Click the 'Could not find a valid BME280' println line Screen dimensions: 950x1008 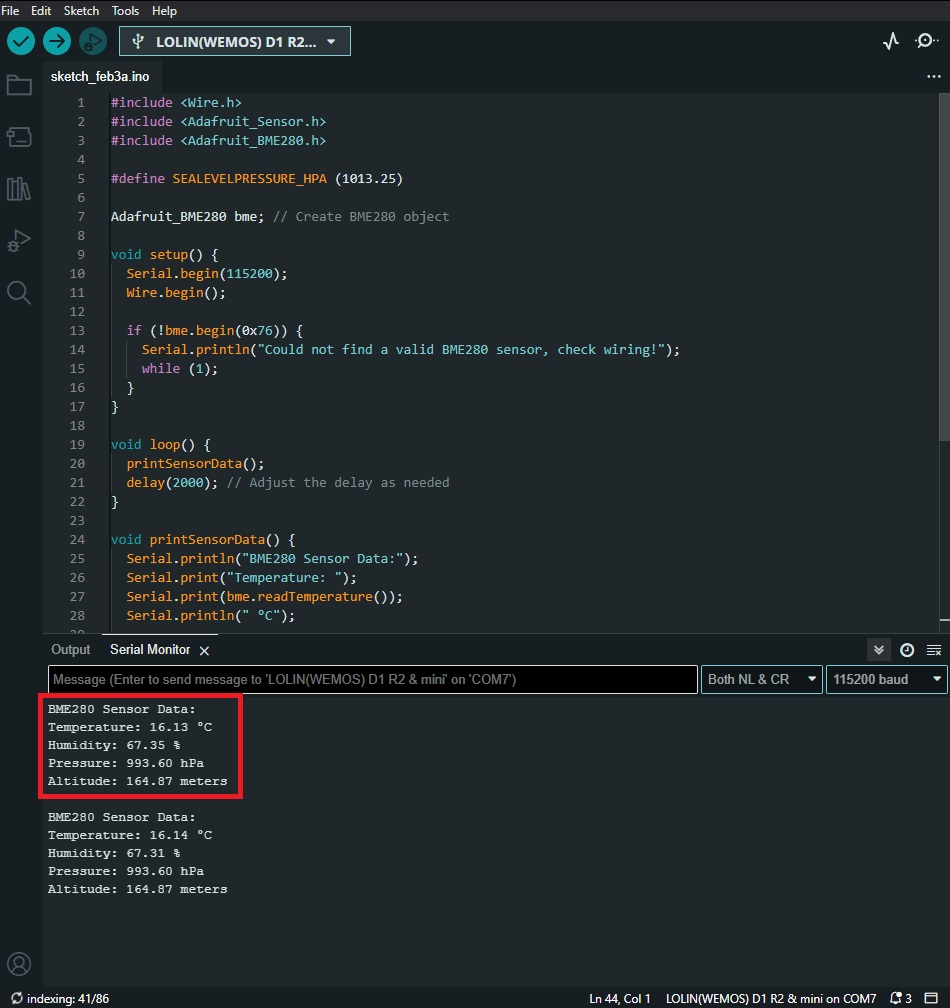click(411, 350)
